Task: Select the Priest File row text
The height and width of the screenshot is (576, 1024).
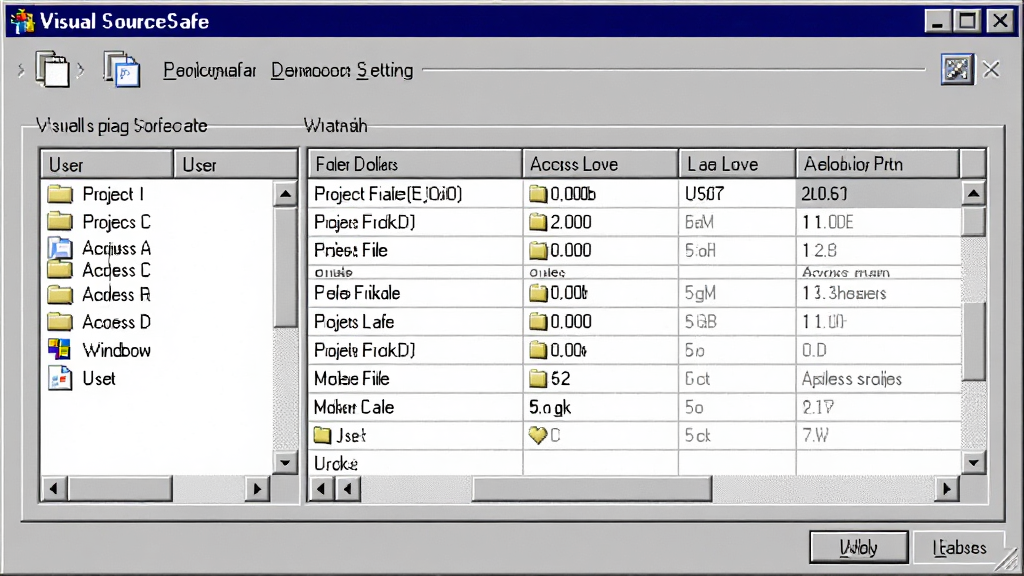Action: coord(351,250)
